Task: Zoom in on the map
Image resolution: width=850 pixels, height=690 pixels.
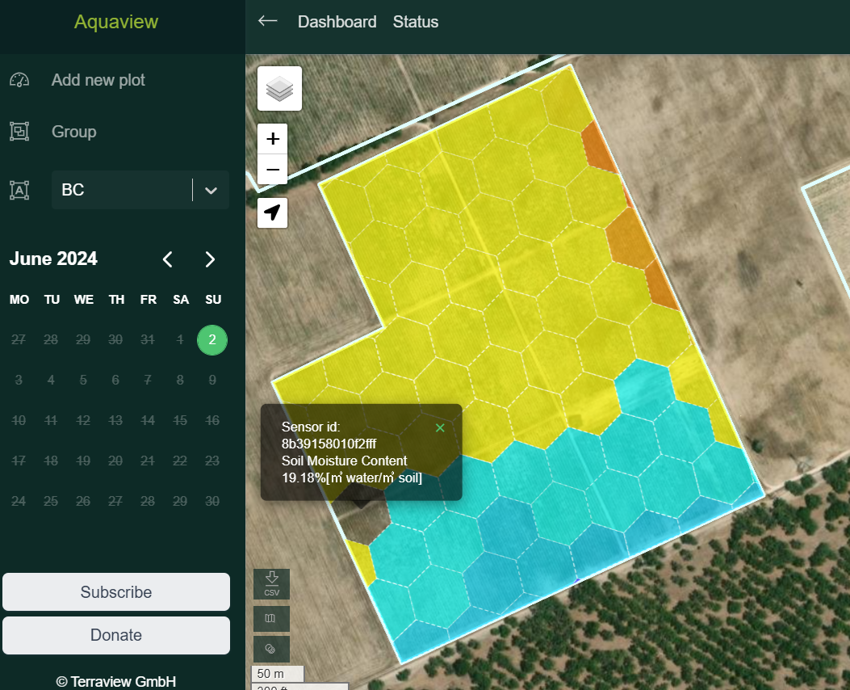Action: [x=272, y=139]
